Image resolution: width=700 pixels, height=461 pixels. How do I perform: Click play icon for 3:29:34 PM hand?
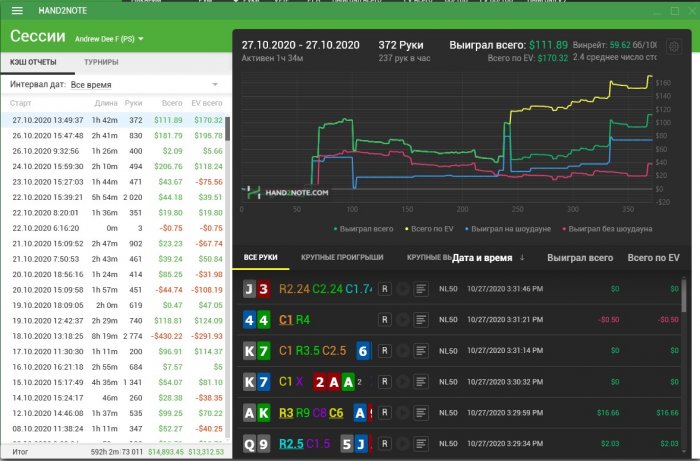(x=403, y=444)
